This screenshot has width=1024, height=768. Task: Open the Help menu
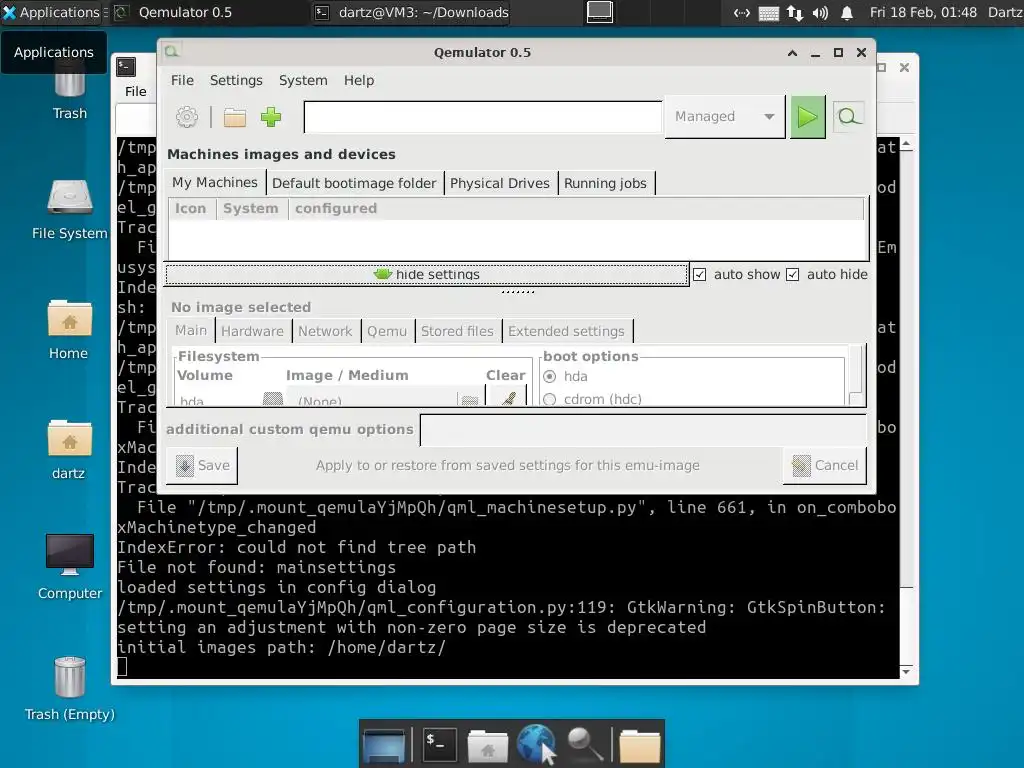pos(359,80)
